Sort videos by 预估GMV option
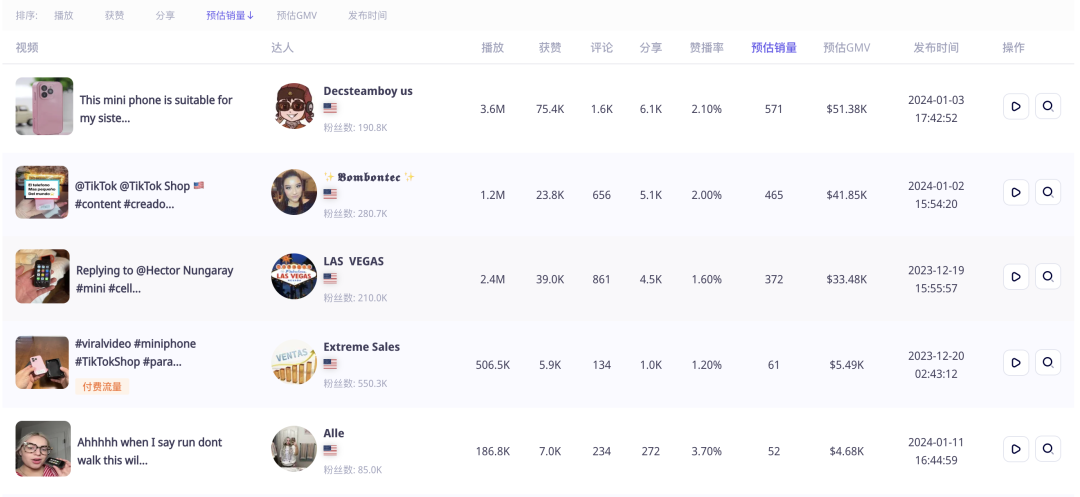The image size is (1080, 497). coord(296,16)
